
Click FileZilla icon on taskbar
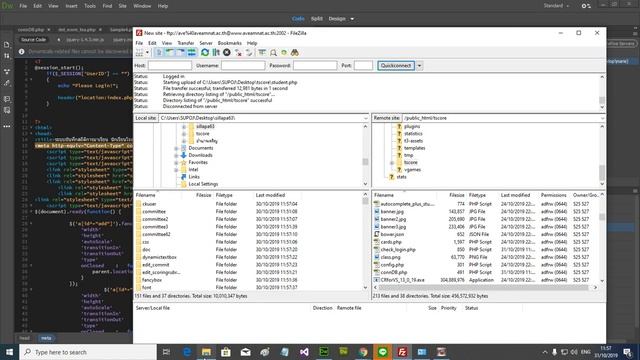(x=402, y=352)
